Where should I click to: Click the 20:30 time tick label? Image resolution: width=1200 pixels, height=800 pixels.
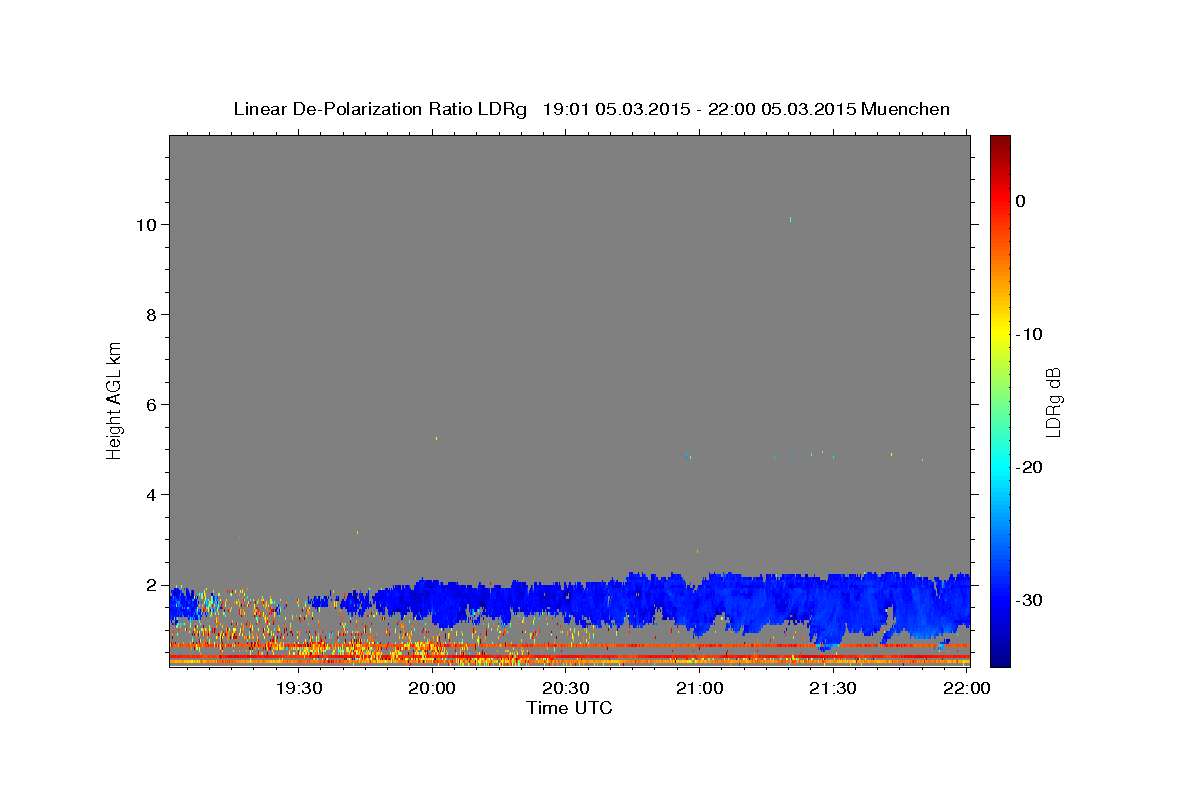click(x=565, y=688)
